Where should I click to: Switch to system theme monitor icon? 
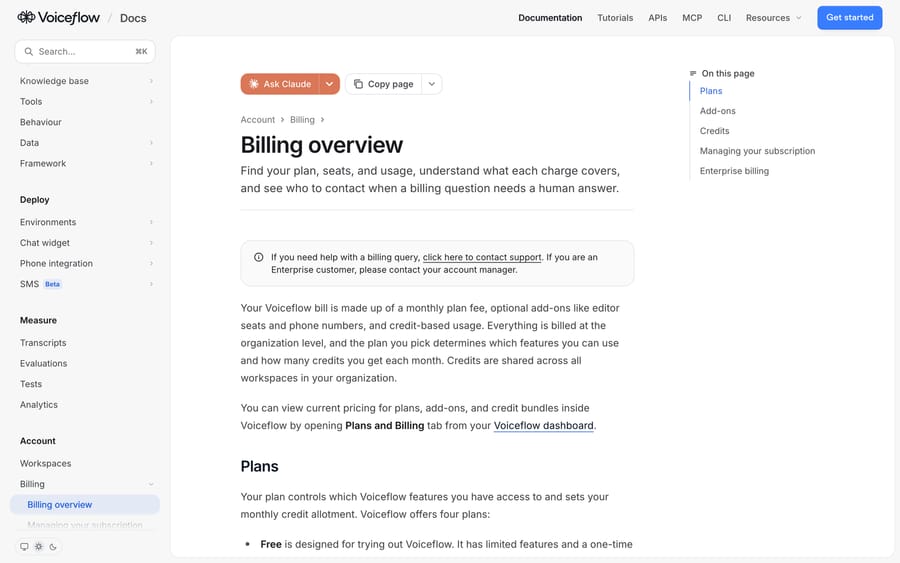[x=24, y=547]
